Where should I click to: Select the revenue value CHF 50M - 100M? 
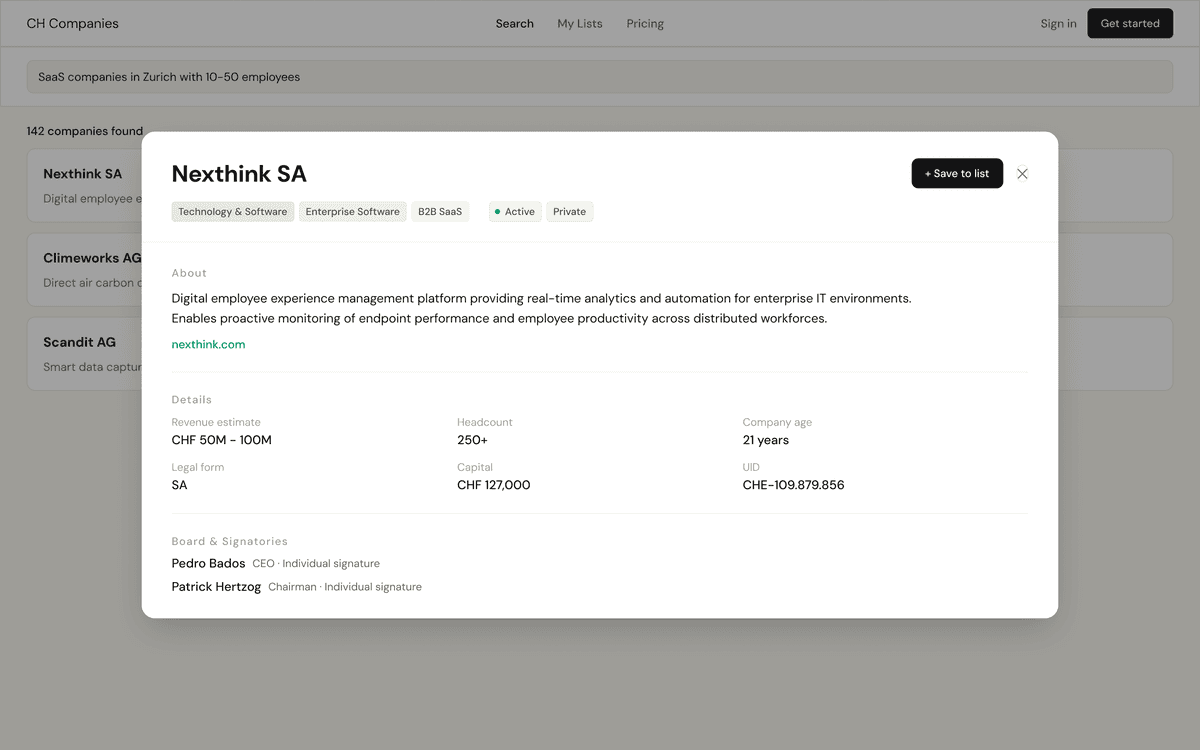click(222, 440)
